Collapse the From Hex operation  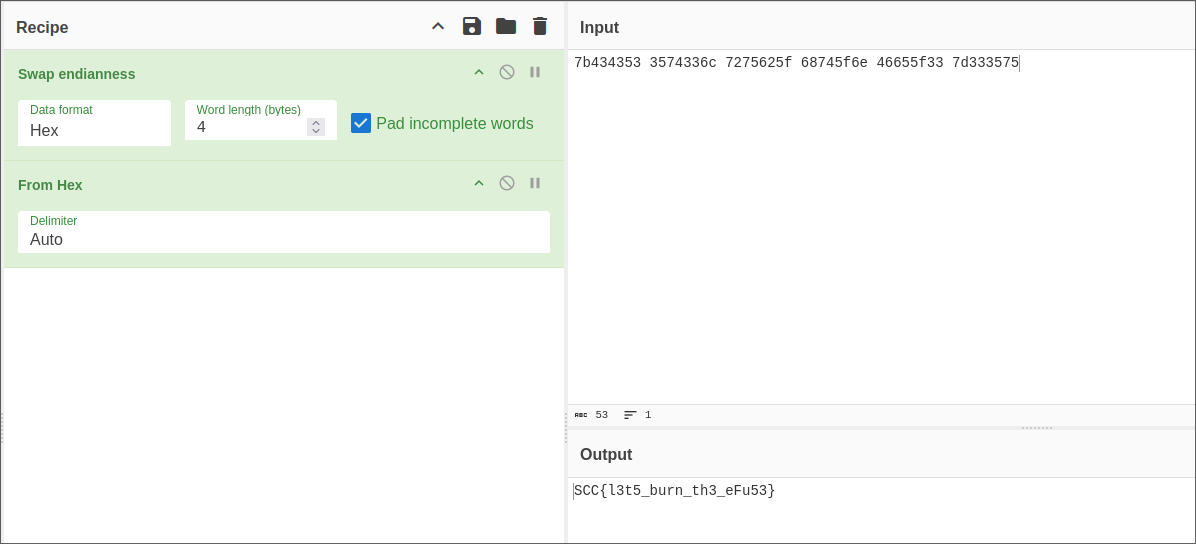click(x=479, y=183)
